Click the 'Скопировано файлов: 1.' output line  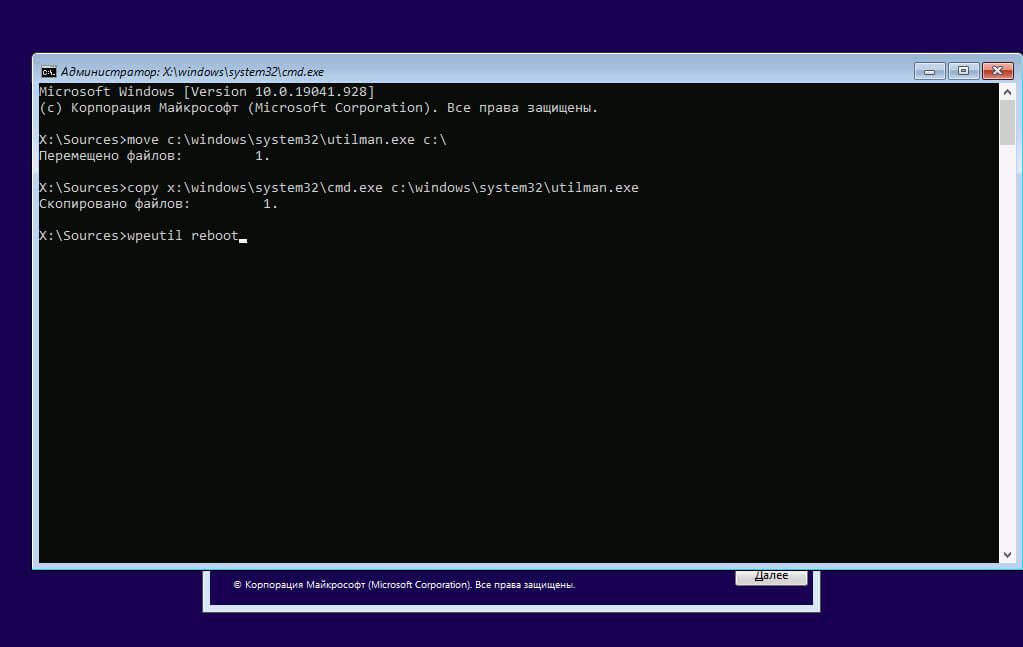coord(159,204)
